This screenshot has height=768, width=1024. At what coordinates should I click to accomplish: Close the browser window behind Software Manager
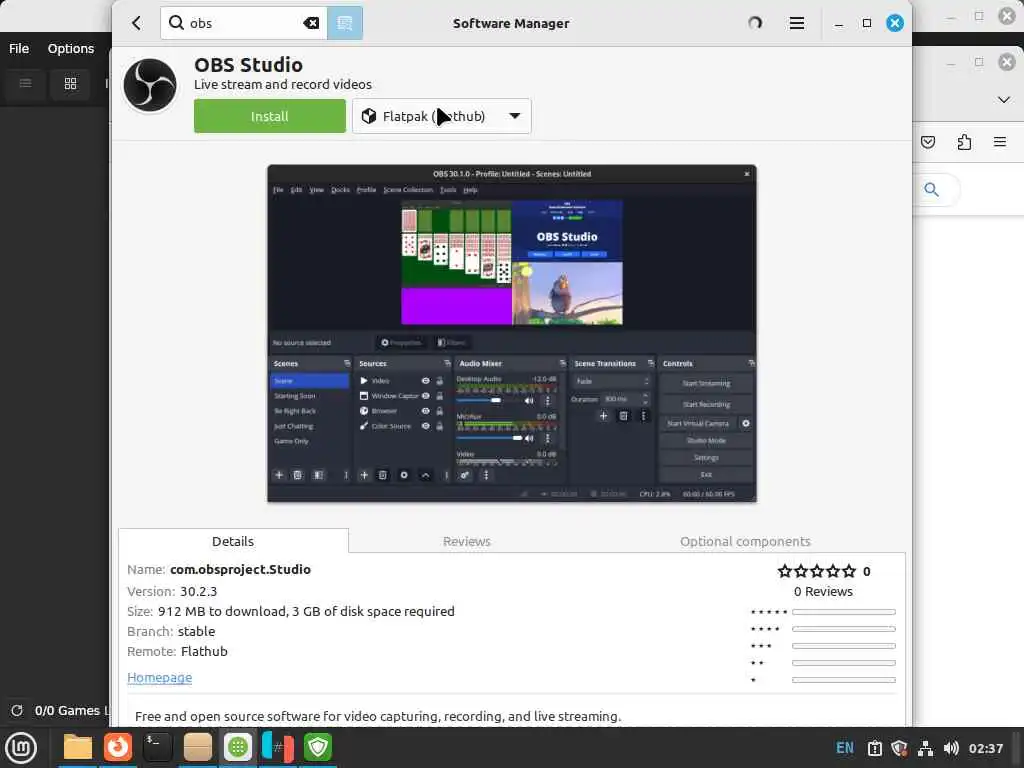[x=1007, y=62]
